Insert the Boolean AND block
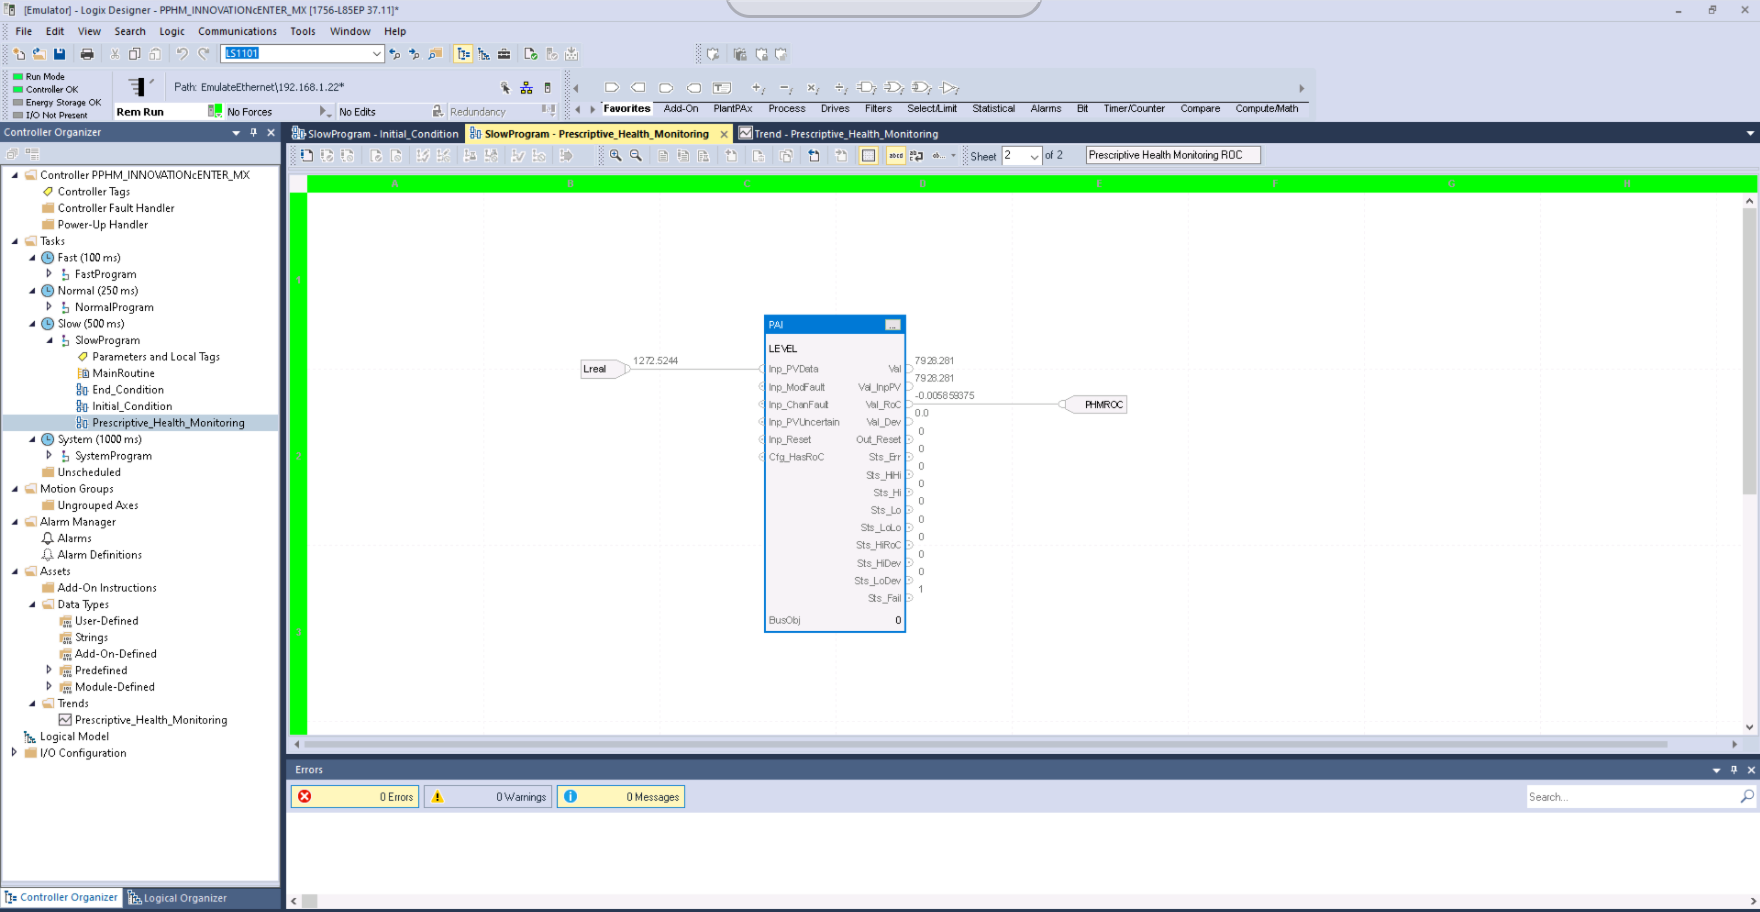This screenshot has height=912, width=1760. (867, 88)
